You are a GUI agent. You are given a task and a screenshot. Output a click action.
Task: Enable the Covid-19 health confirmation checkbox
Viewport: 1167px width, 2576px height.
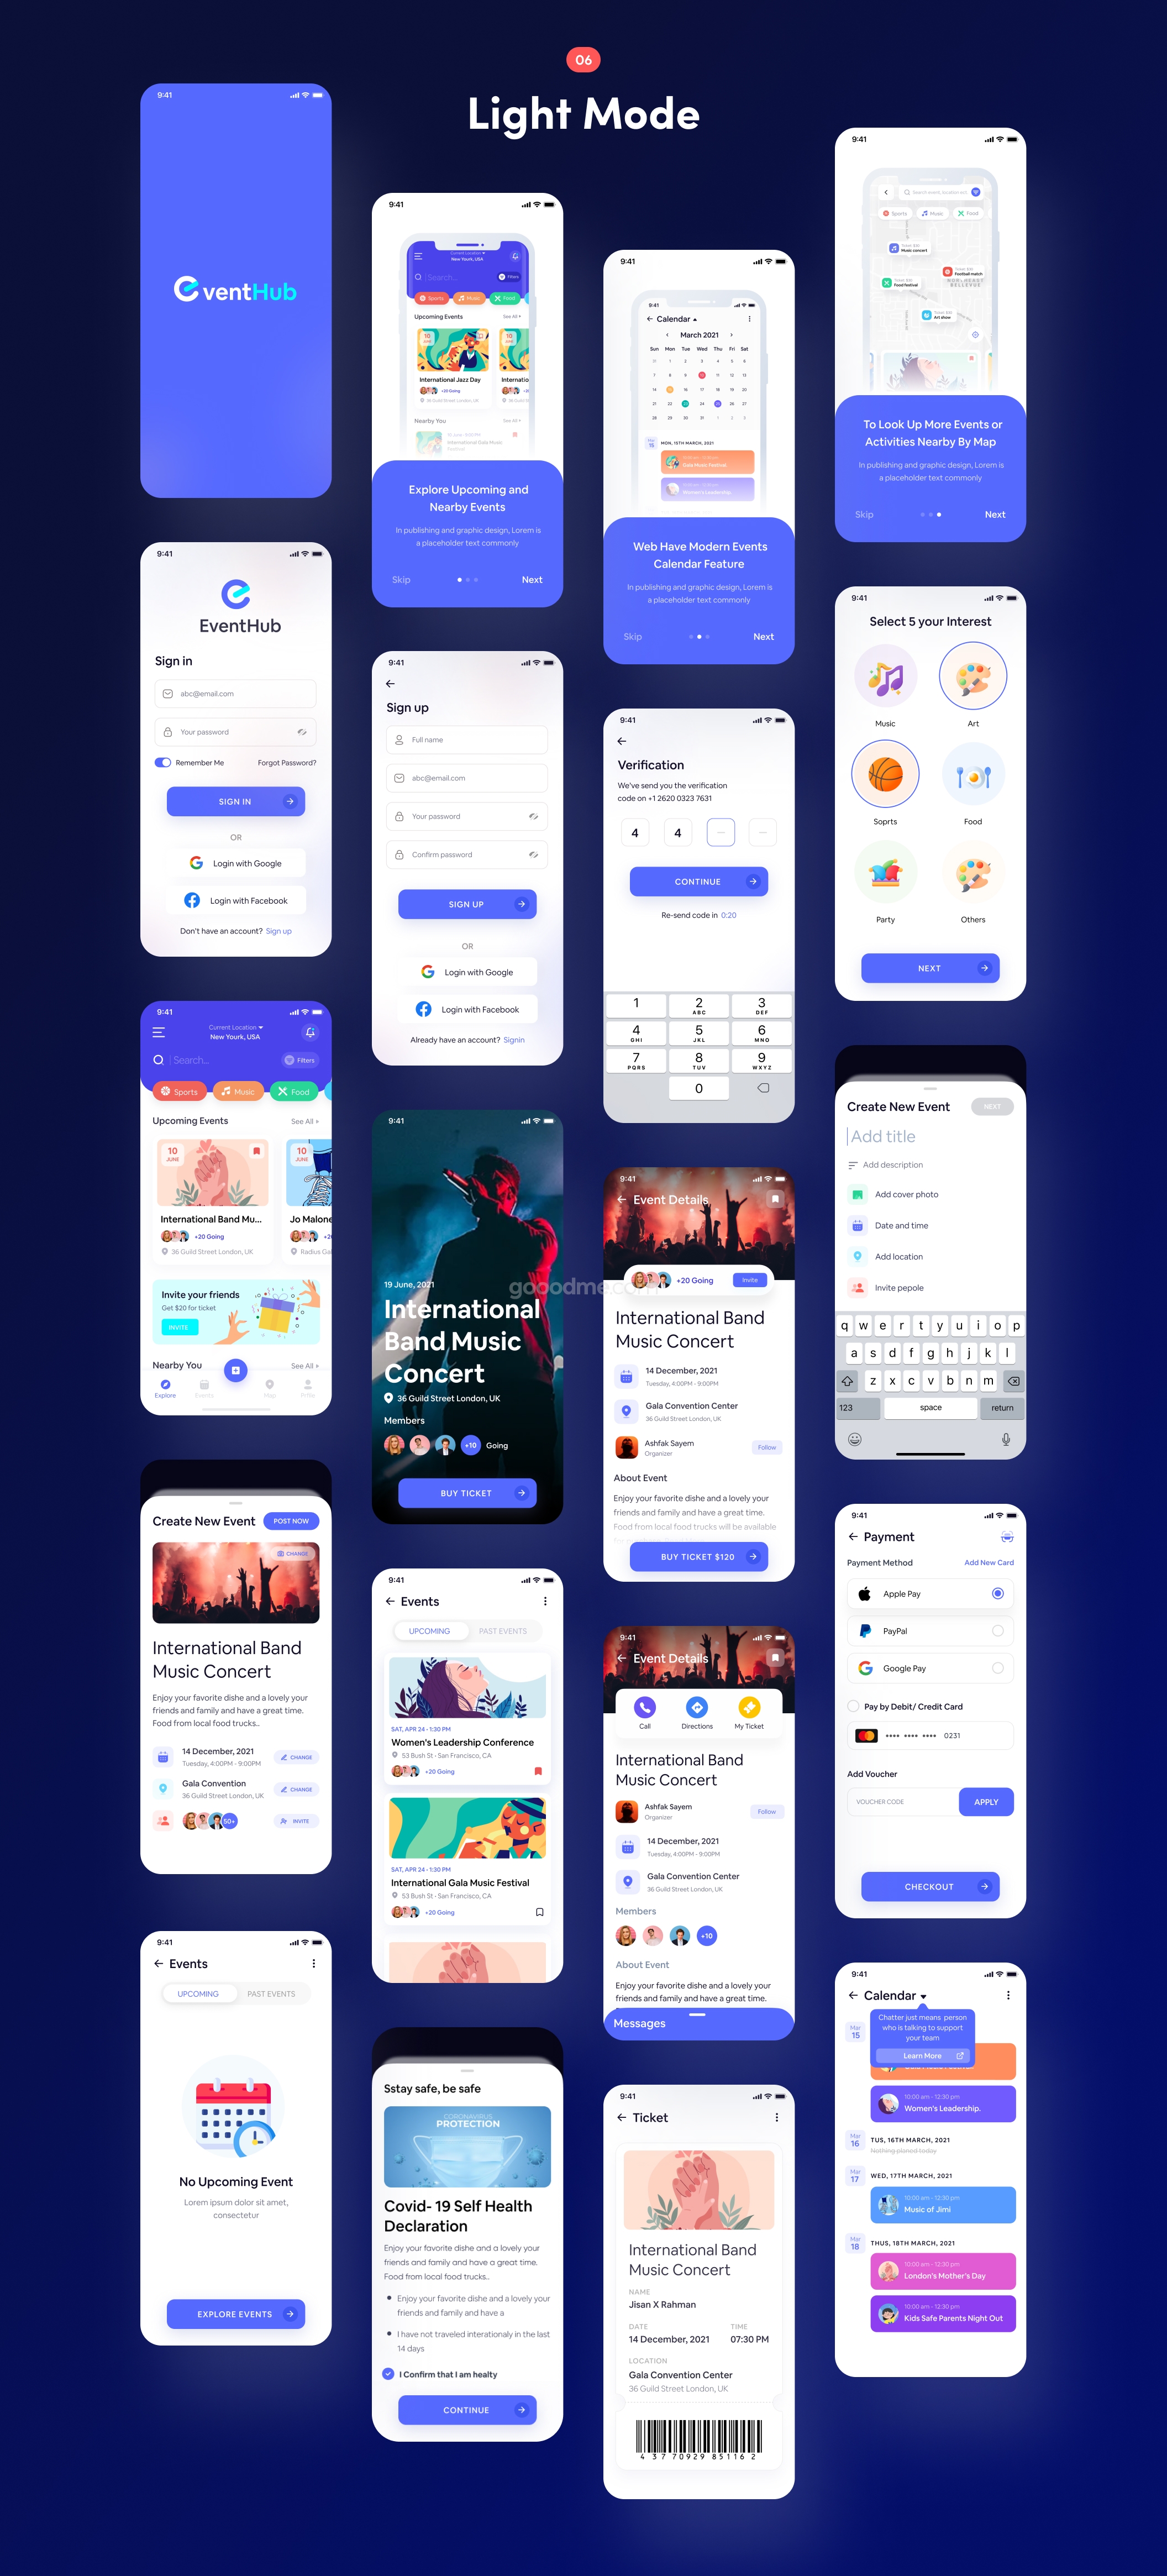(x=388, y=2374)
